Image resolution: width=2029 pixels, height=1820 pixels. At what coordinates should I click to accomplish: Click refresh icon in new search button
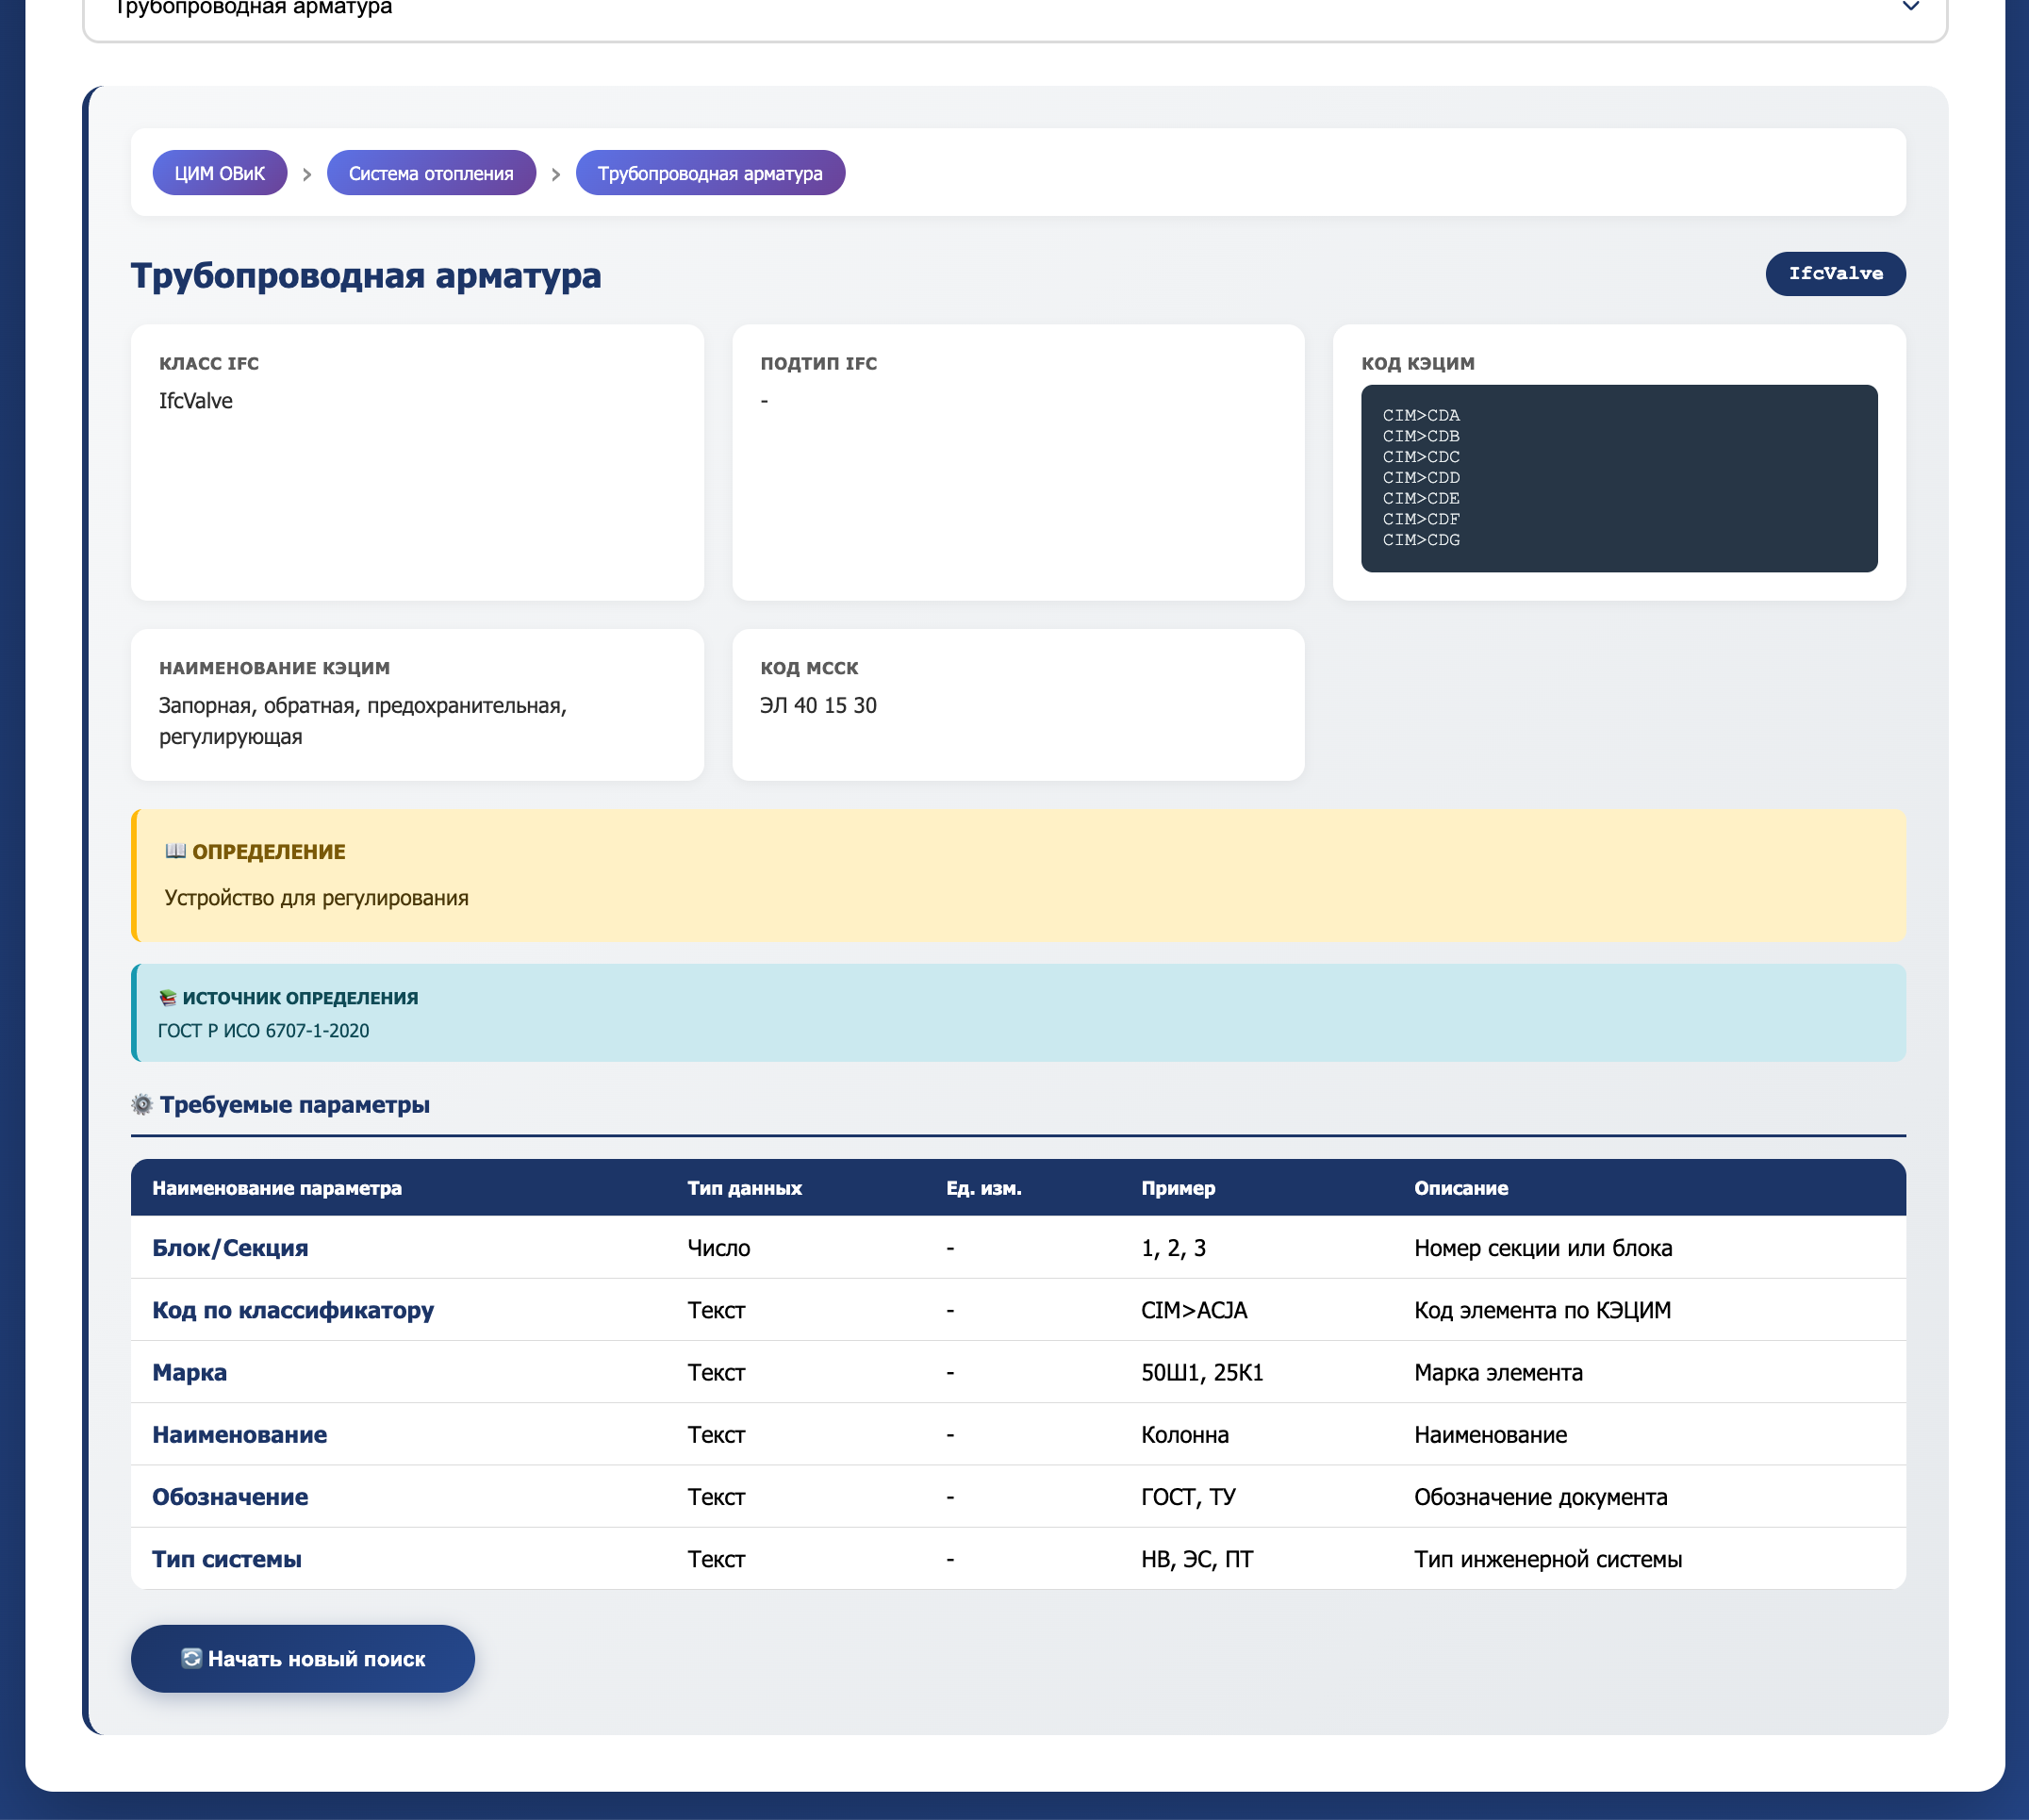tap(191, 1659)
